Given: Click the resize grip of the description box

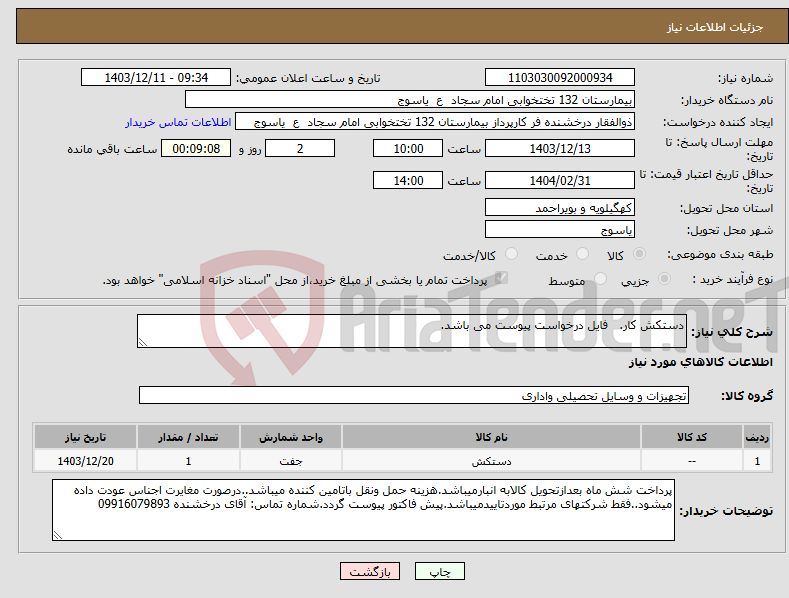Looking at the screenshot, I should tap(143, 342).
